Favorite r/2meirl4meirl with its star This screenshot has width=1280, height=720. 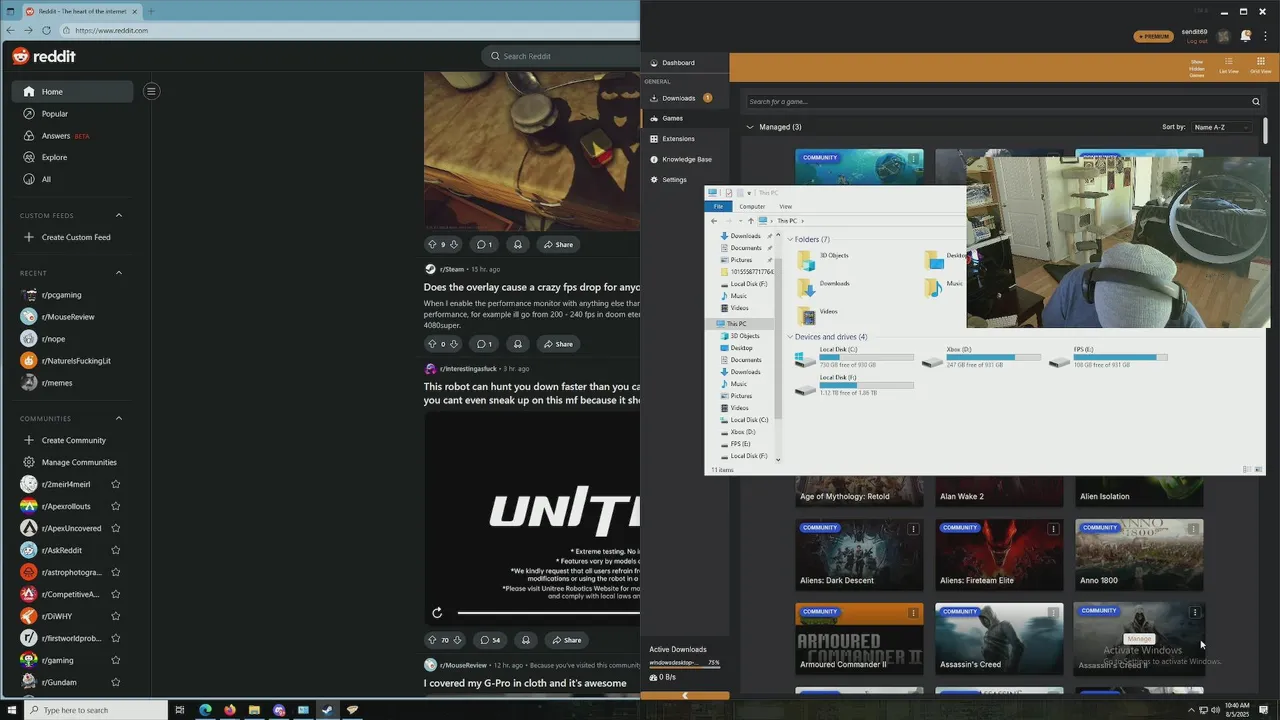(116, 484)
